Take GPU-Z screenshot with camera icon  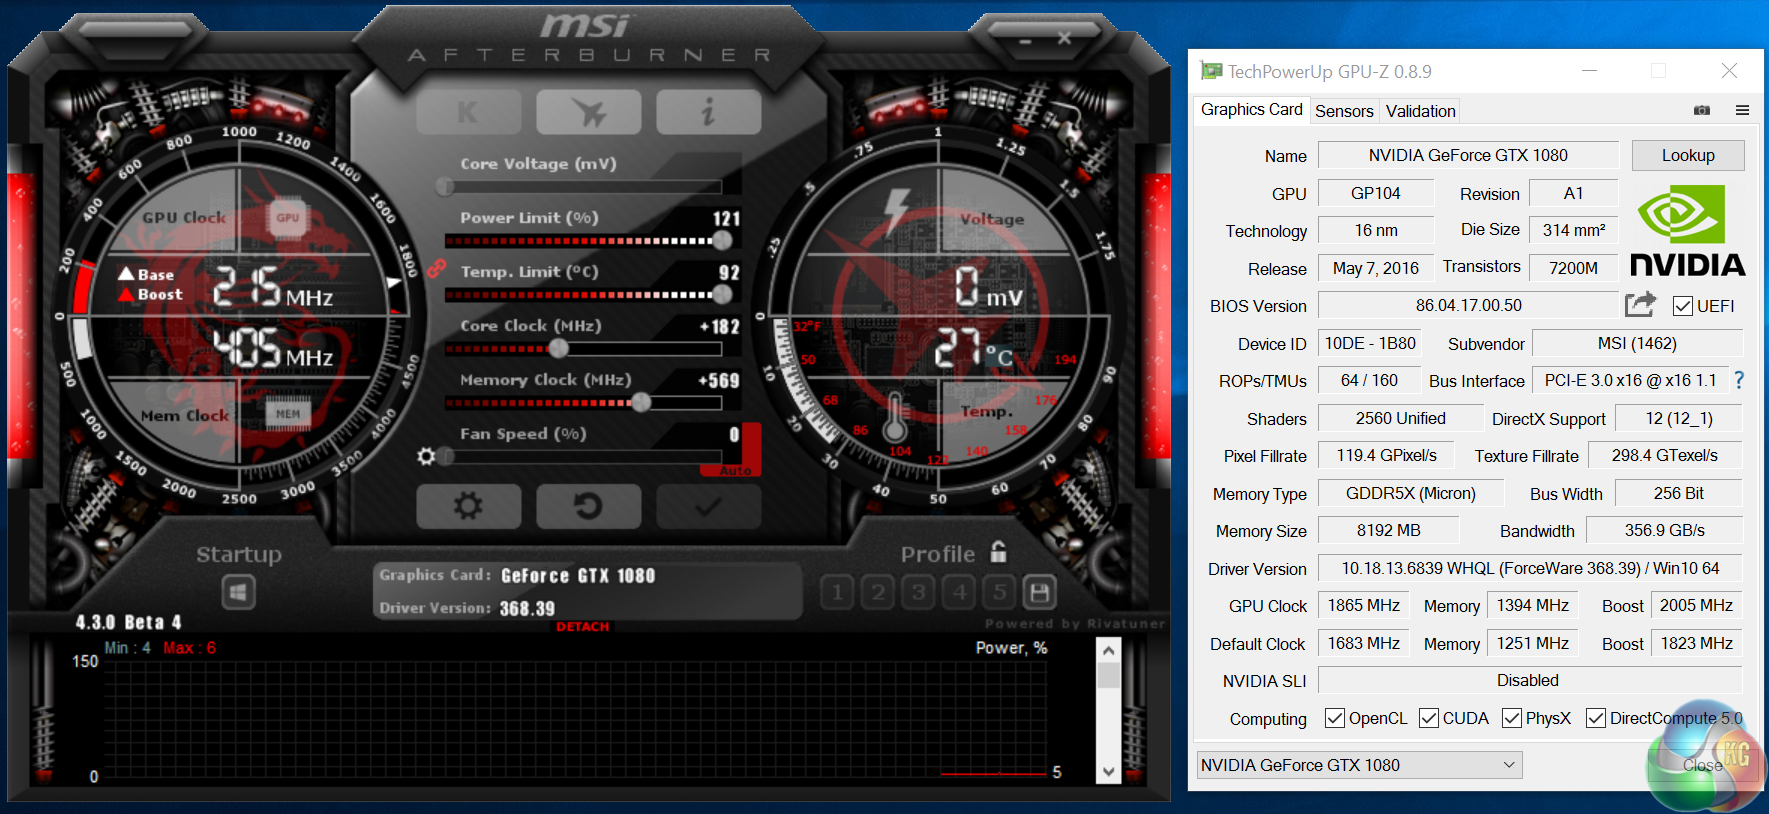(x=1702, y=110)
